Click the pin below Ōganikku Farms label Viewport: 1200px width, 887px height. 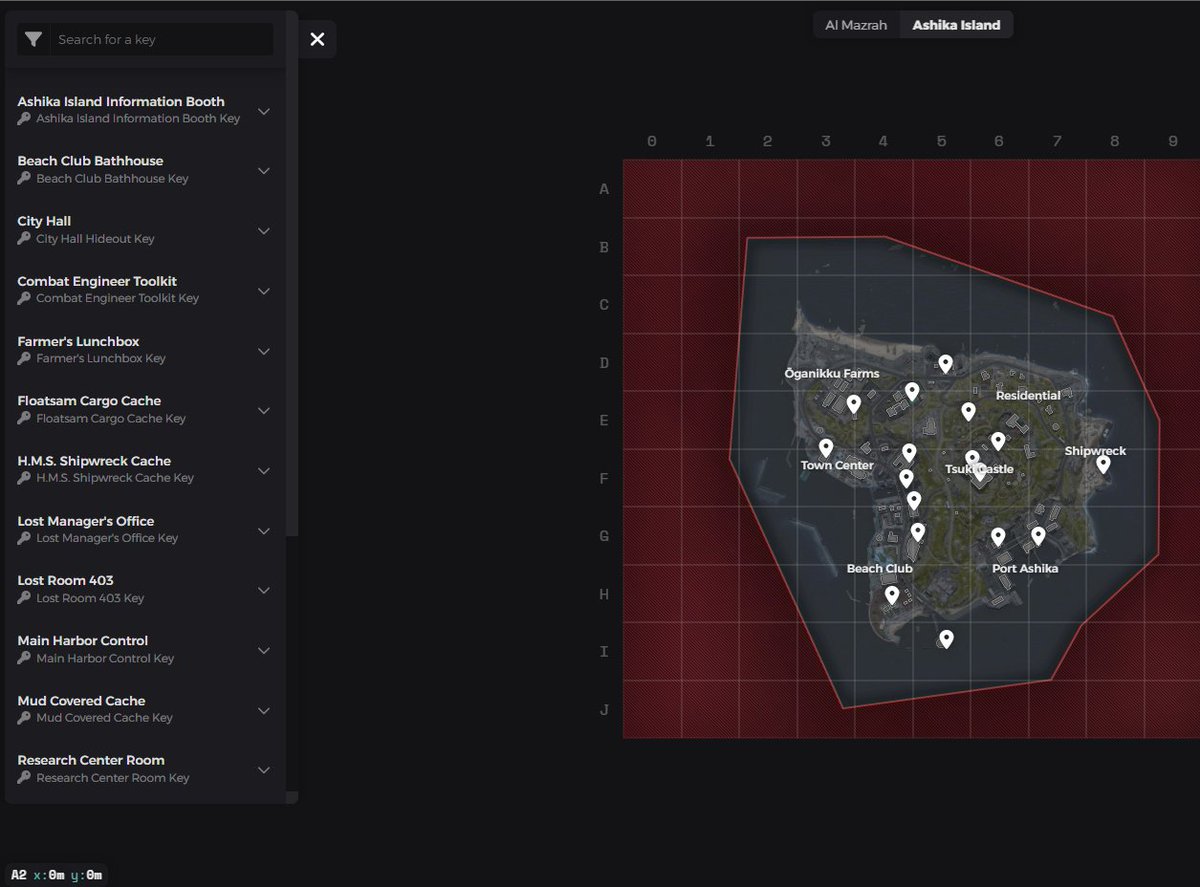coord(853,404)
